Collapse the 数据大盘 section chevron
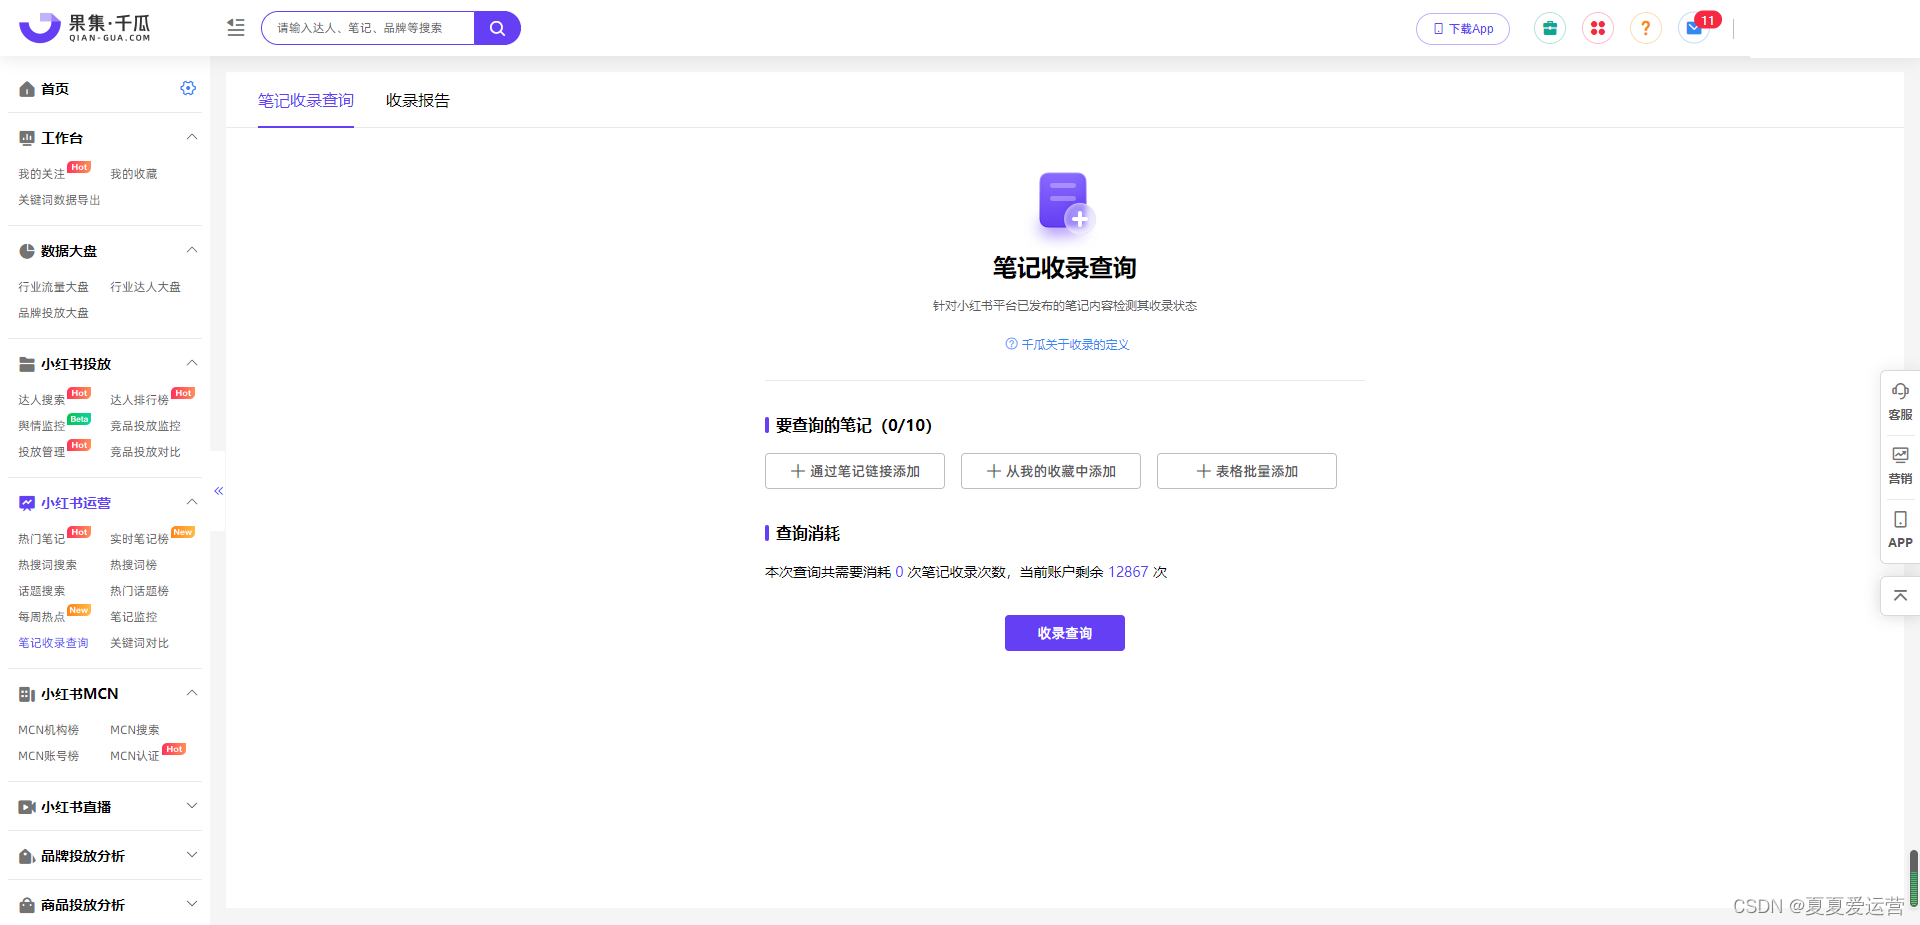The width and height of the screenshot is (1920, 925). (x=192, y=250)
